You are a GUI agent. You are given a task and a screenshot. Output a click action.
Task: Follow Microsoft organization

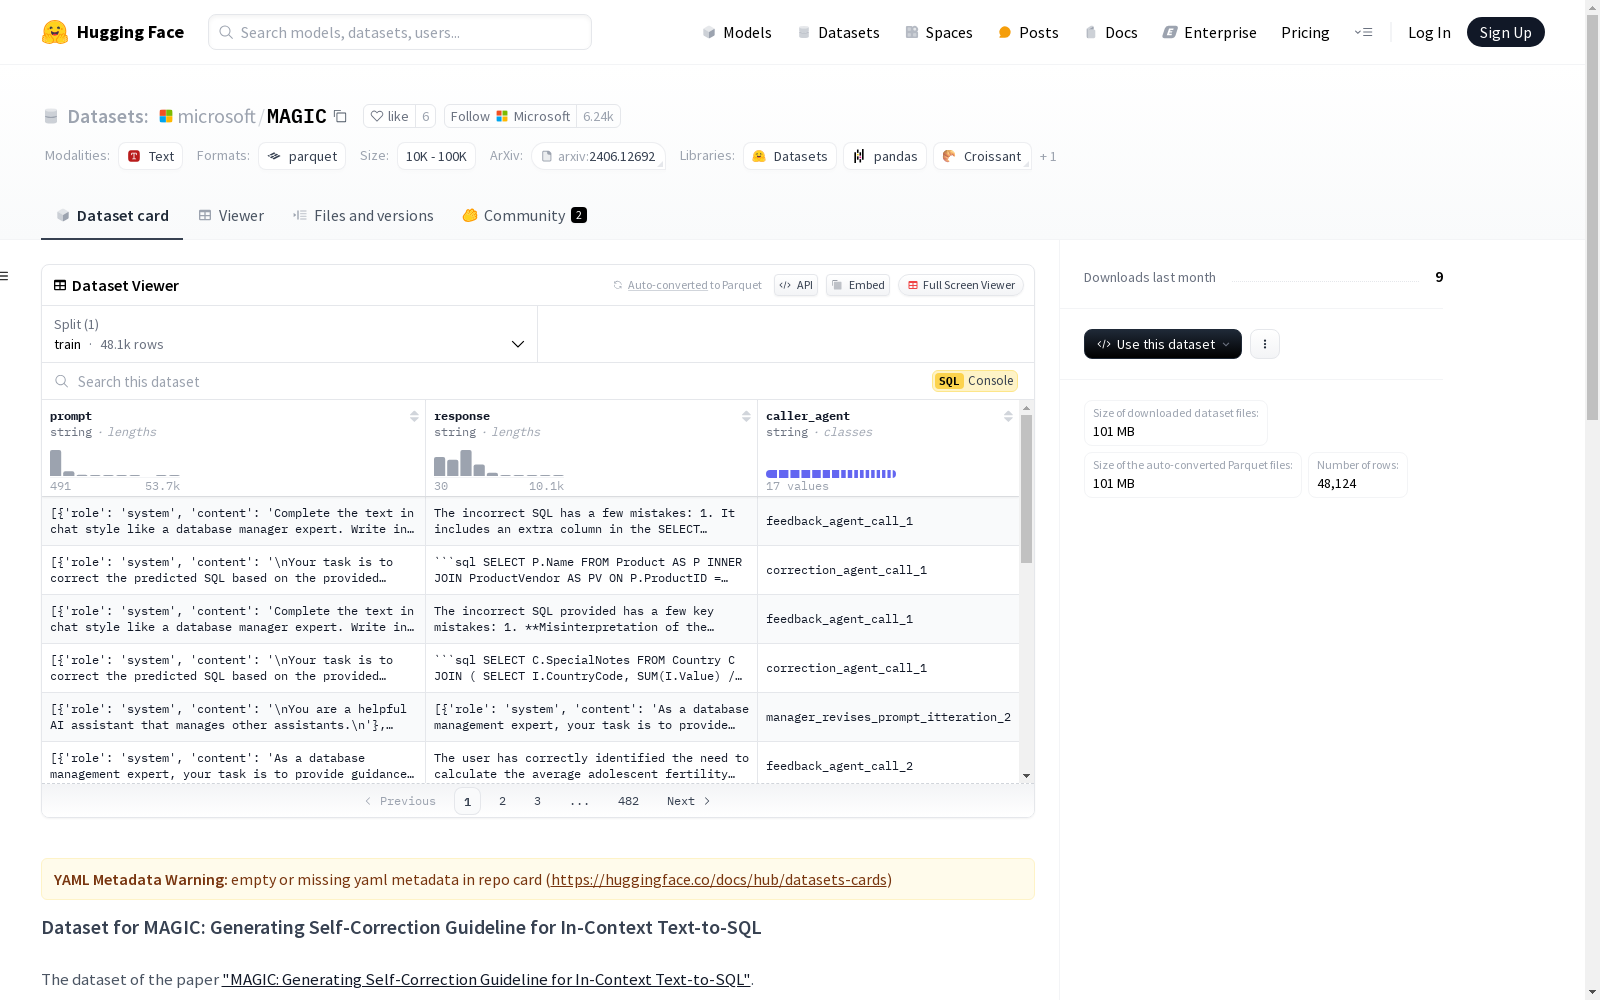pyautogui.click(x=510, y=116)
